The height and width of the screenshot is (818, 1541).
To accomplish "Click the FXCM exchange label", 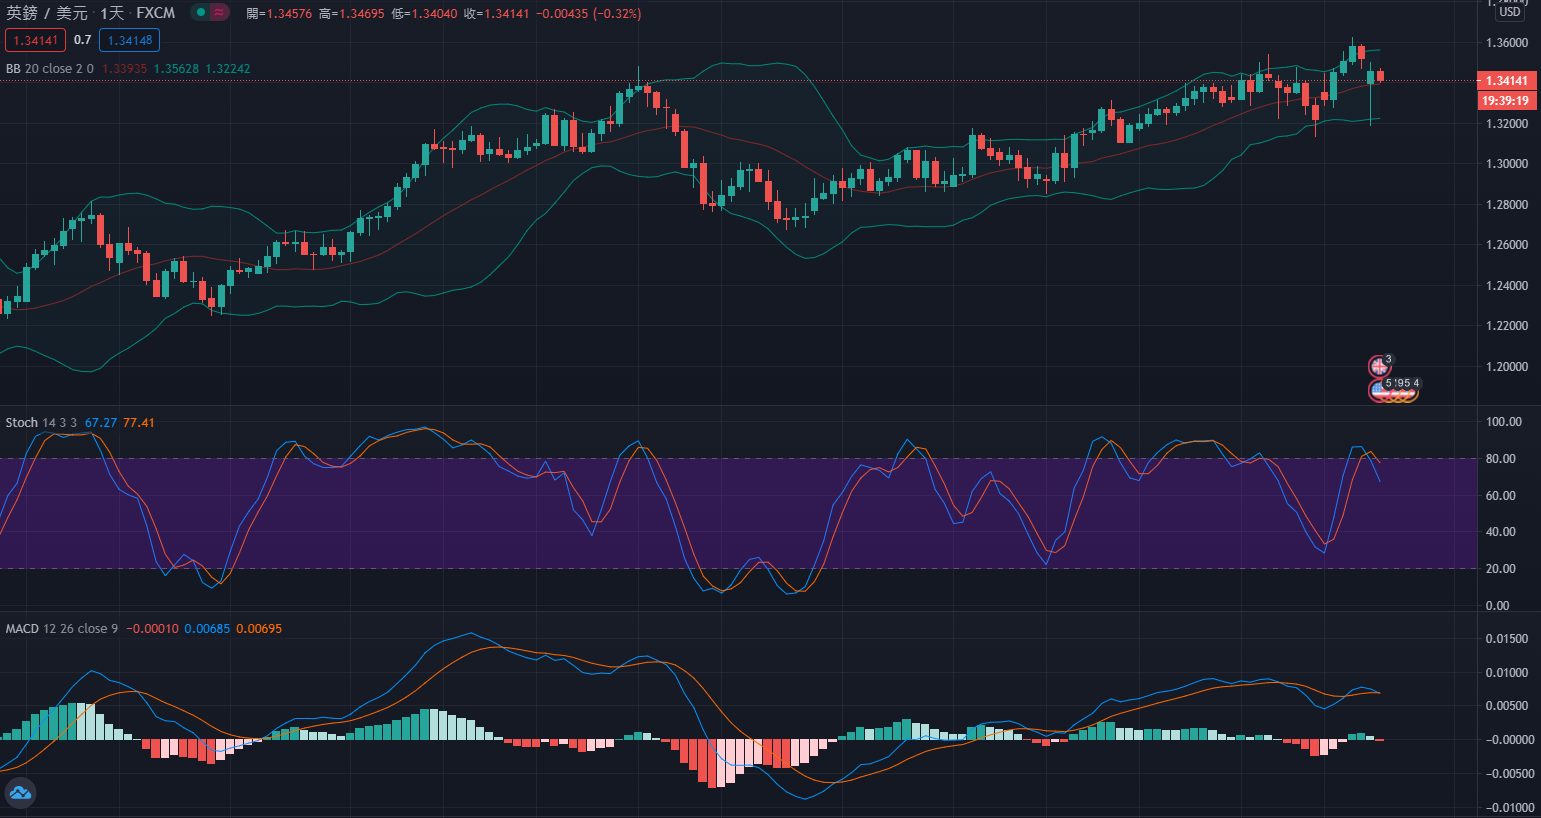I will pyautogui.click(x=156, y=13).
